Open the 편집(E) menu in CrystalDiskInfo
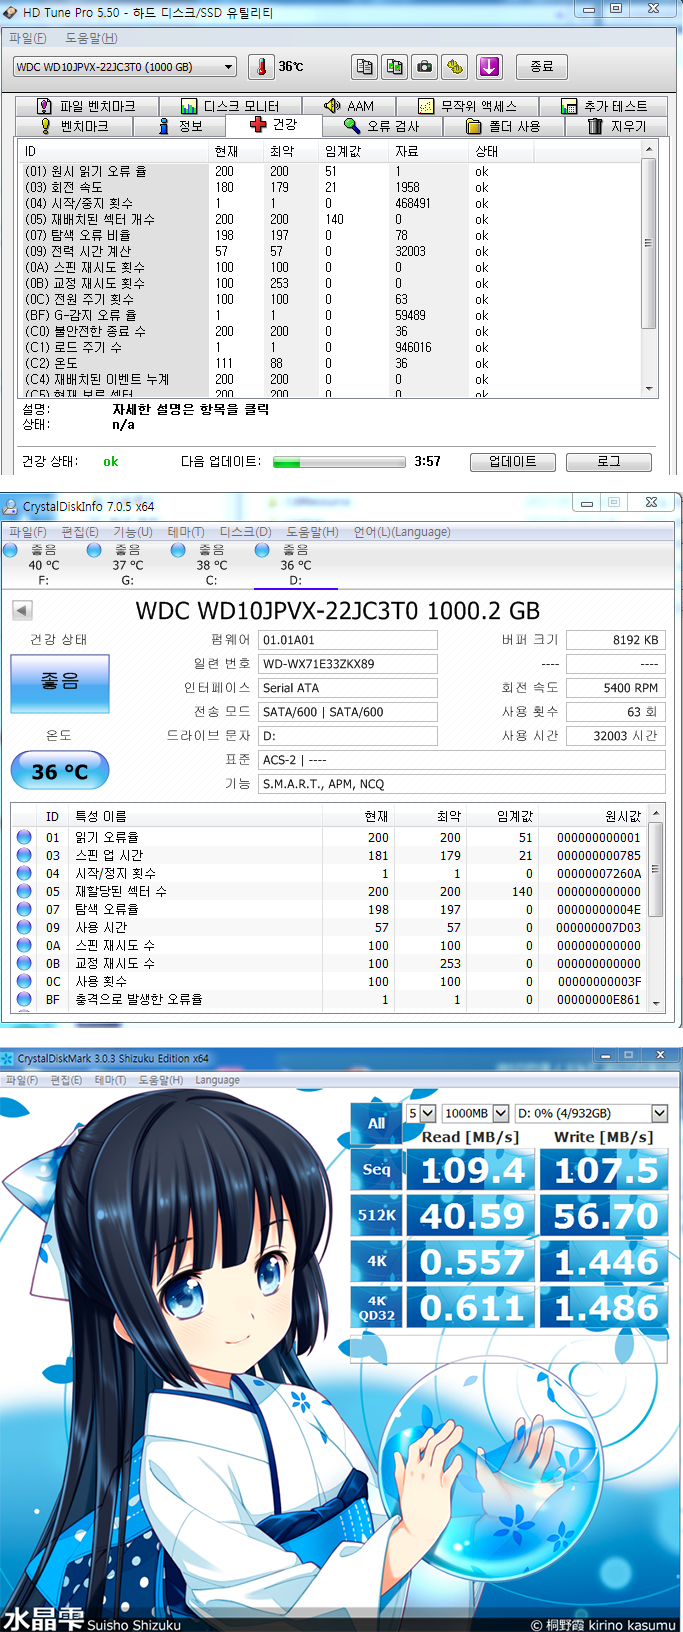 point(80,532)
